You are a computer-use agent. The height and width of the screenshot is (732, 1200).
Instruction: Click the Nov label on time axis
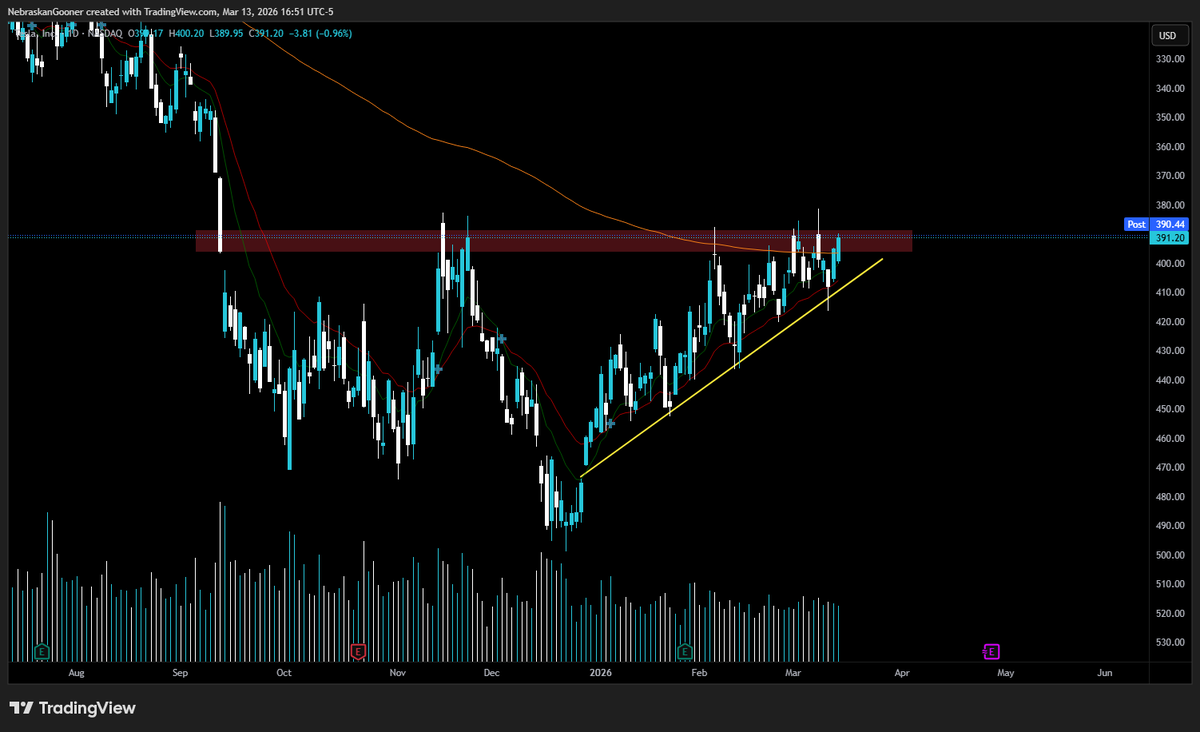[398, 674]
